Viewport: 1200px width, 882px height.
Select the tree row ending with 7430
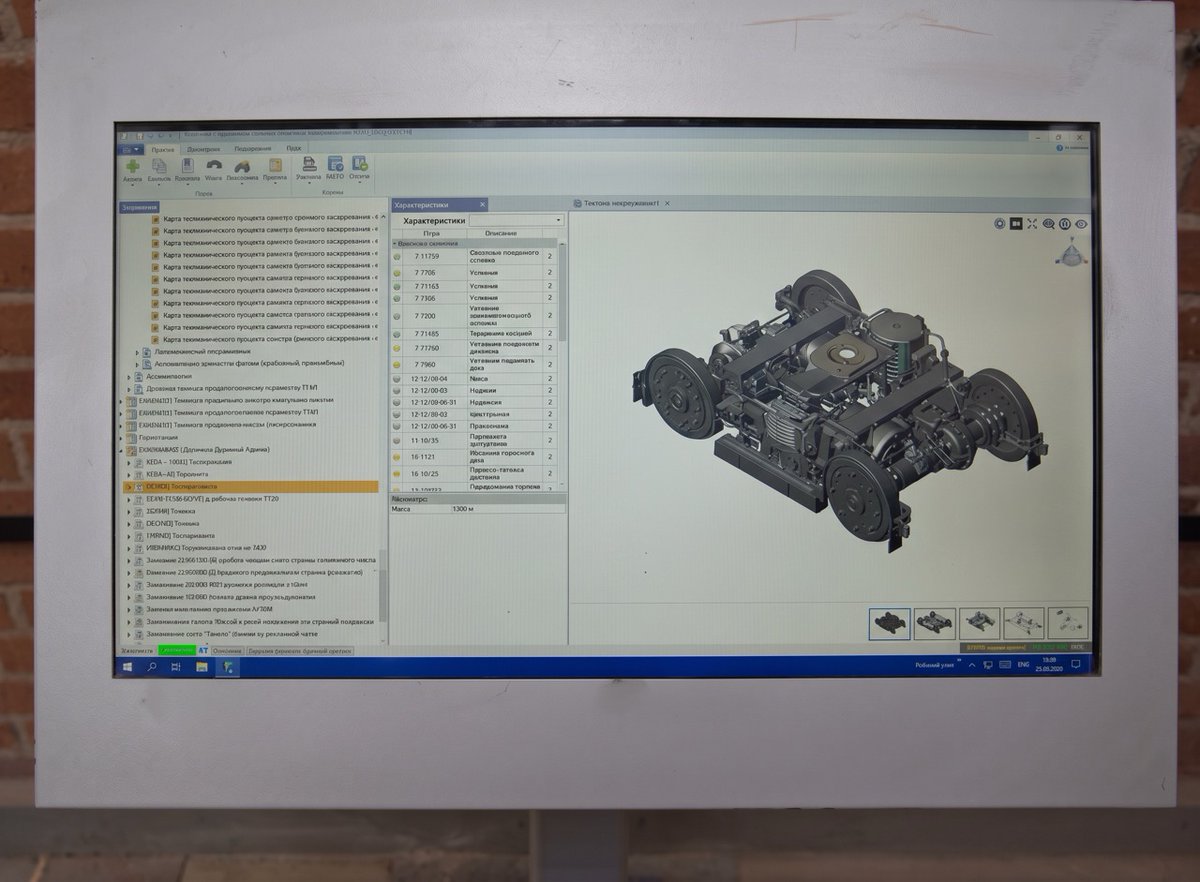click(206, 548)
